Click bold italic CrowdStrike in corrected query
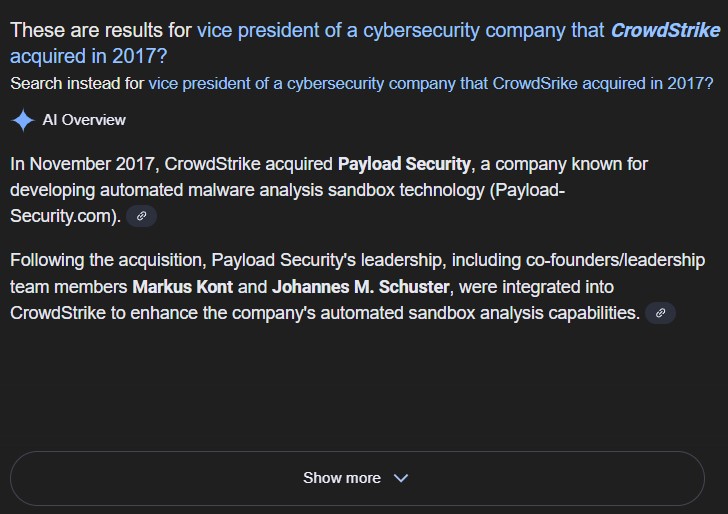728x514 pixels. pos(664,30)
